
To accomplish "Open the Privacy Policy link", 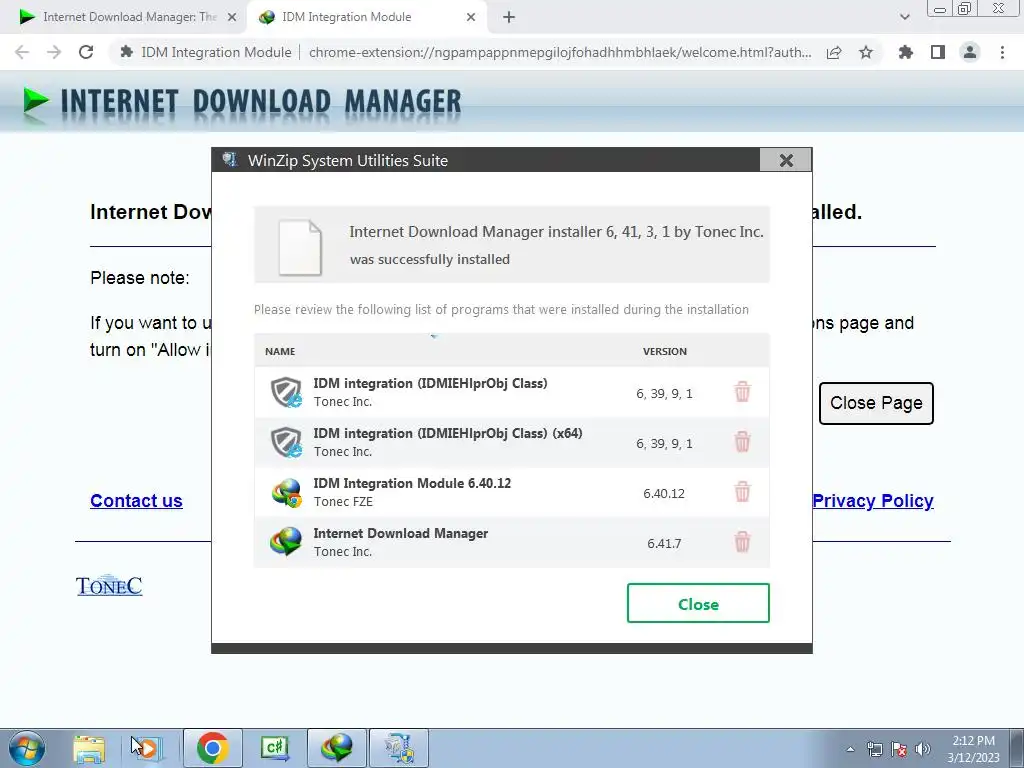I will point(872,501).
